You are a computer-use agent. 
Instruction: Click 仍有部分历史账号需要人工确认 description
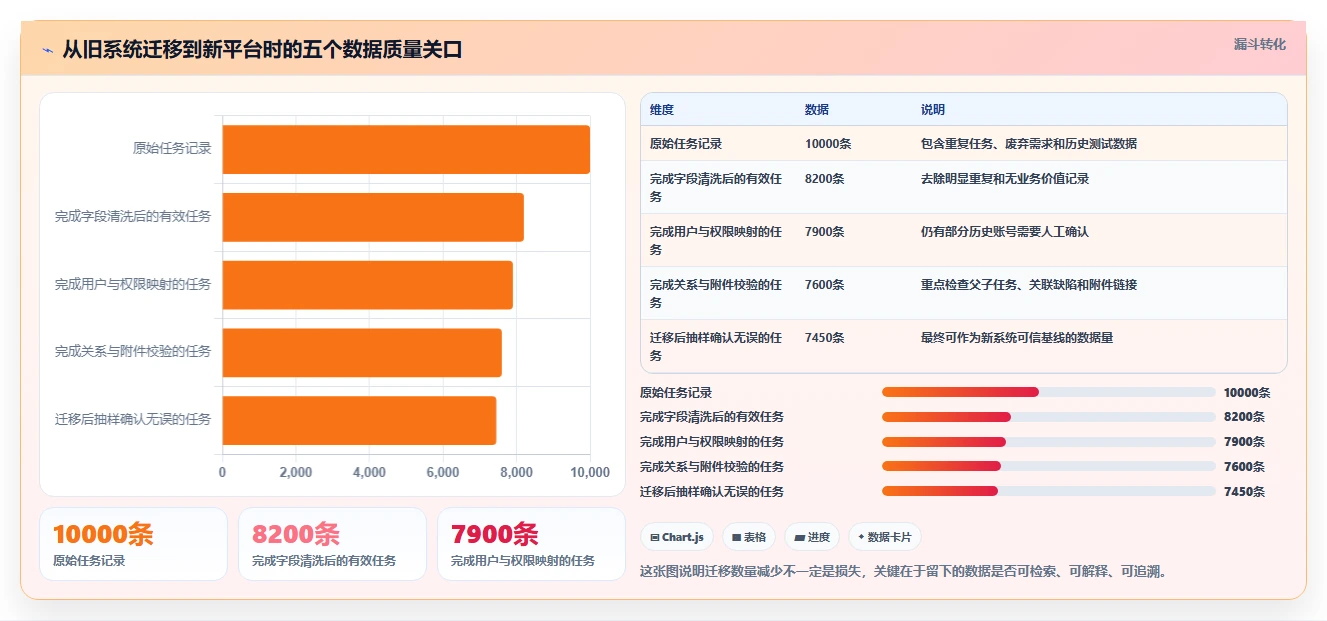click(x=1005, y=232)
